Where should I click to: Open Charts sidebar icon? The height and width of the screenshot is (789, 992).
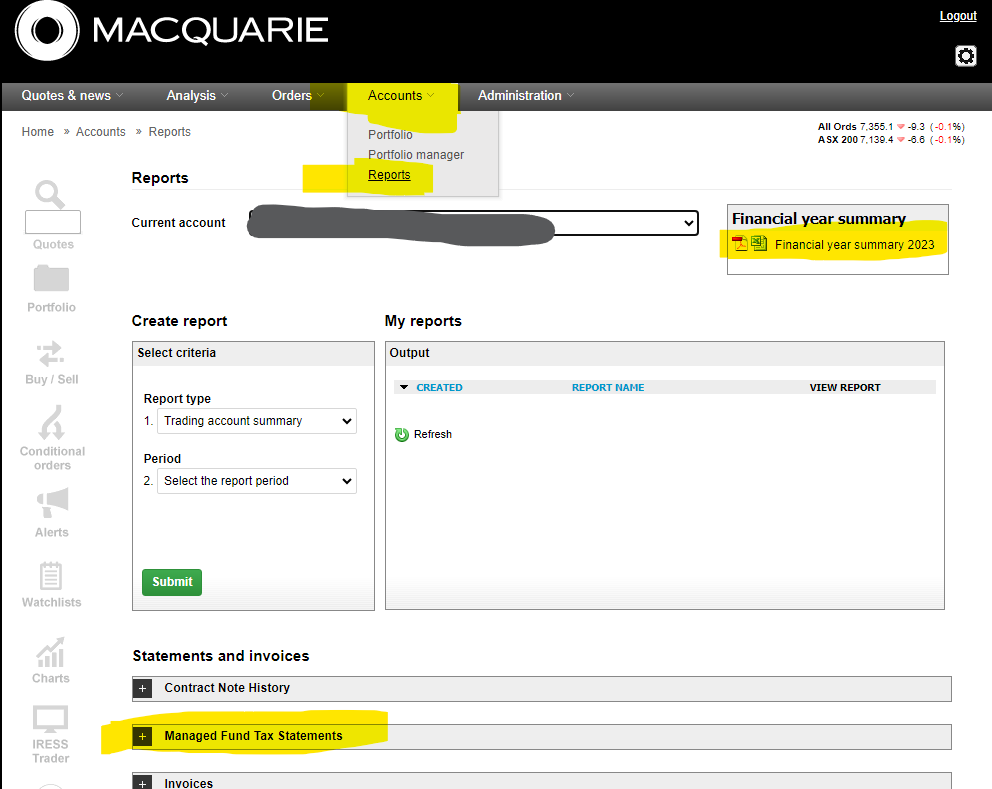[51, 652]
